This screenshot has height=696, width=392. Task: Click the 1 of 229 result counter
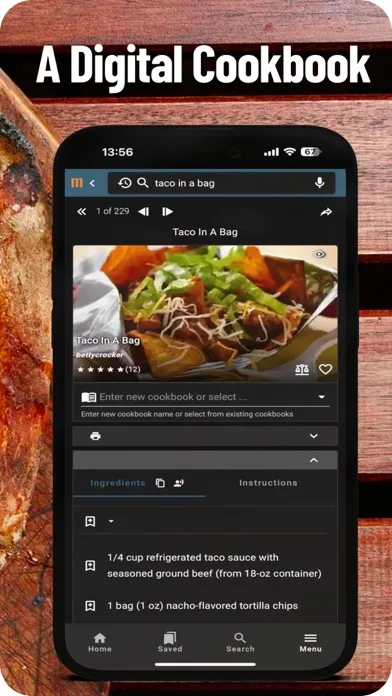tap(113, 211)
